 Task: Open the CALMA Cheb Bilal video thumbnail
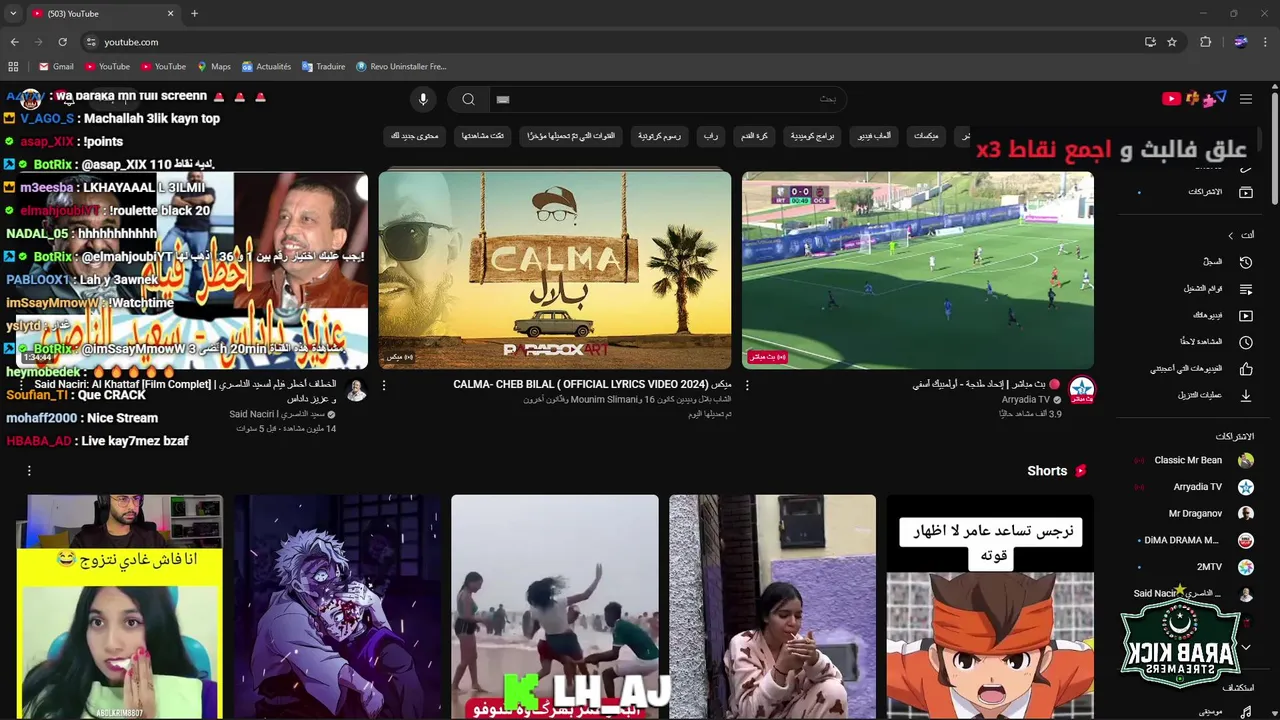coord(555,270)
